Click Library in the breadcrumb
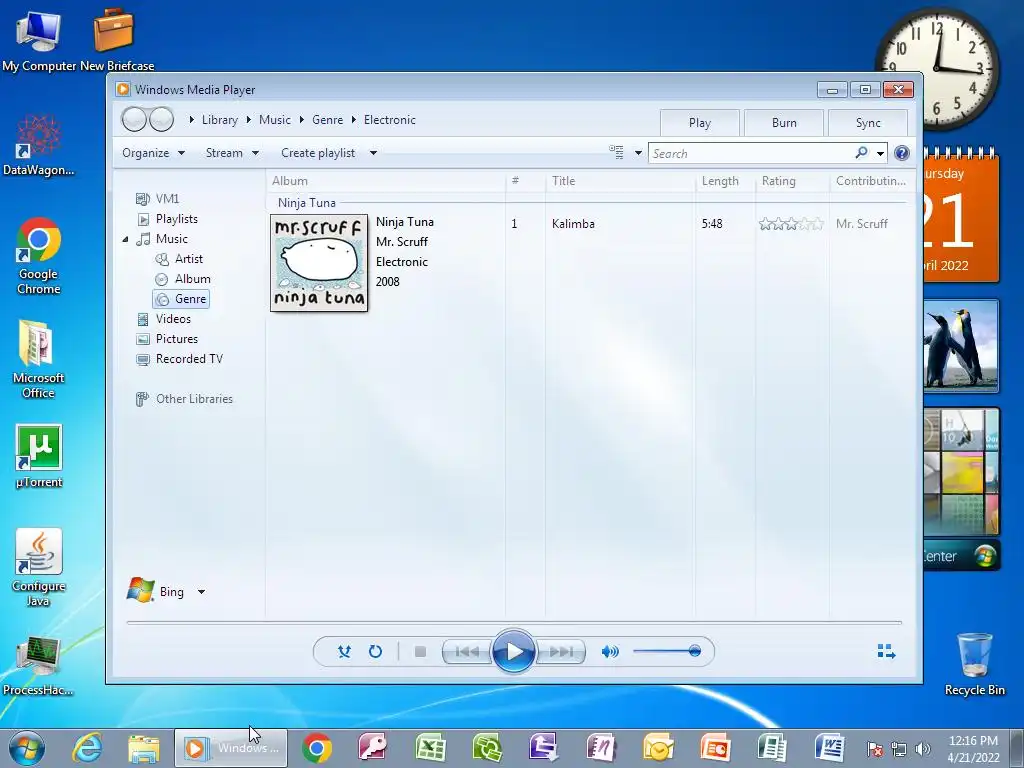Viewport: 1024px width, 768px height. point(219,120)
